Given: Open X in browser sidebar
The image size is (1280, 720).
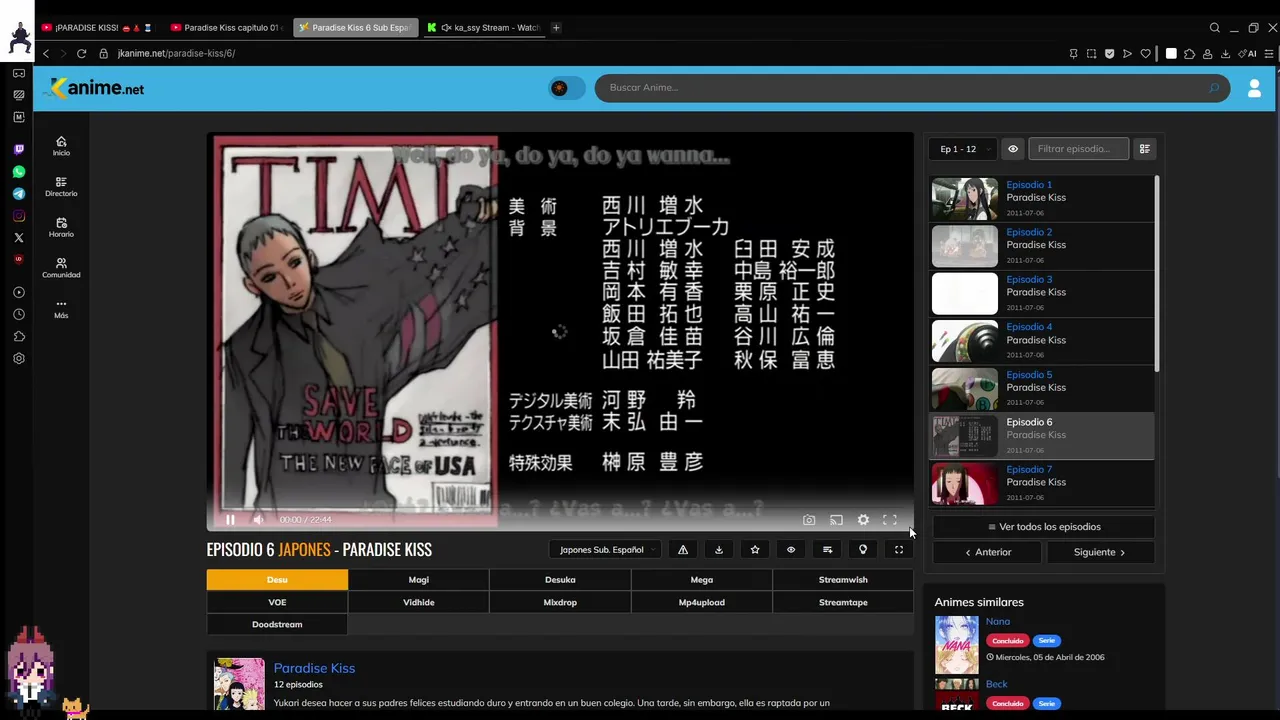Looking at the screenshot, I should pyautogui.click(x=18, y=238).
